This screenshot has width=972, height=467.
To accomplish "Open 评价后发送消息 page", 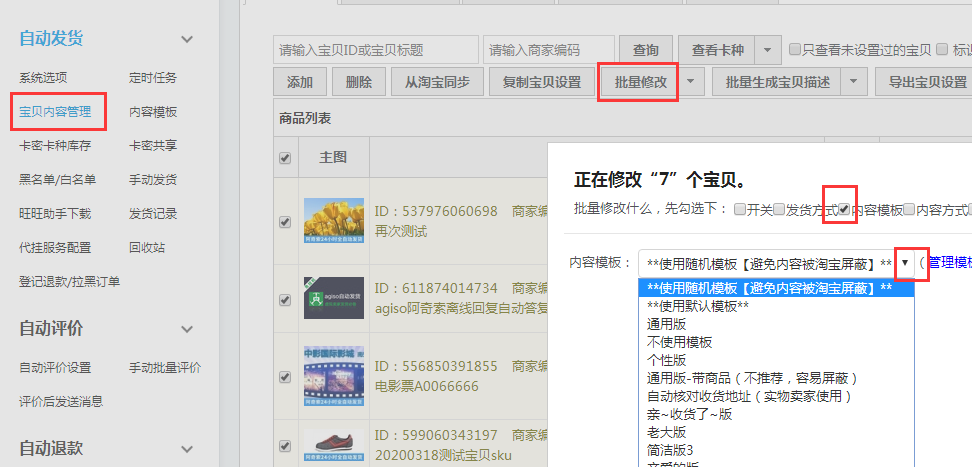I will (x=61, y=401).
